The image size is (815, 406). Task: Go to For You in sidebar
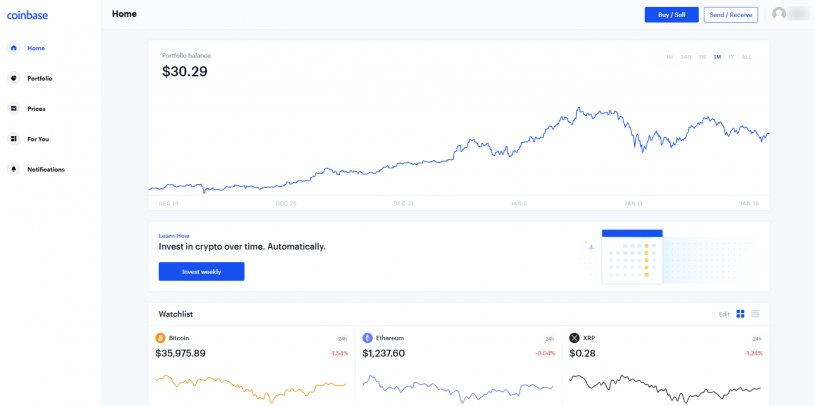click(38, 139)
